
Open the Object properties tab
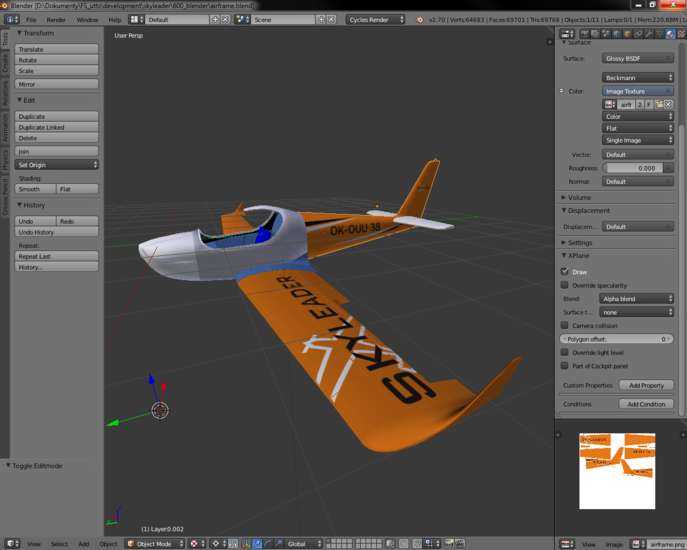(x=627, y=34)
